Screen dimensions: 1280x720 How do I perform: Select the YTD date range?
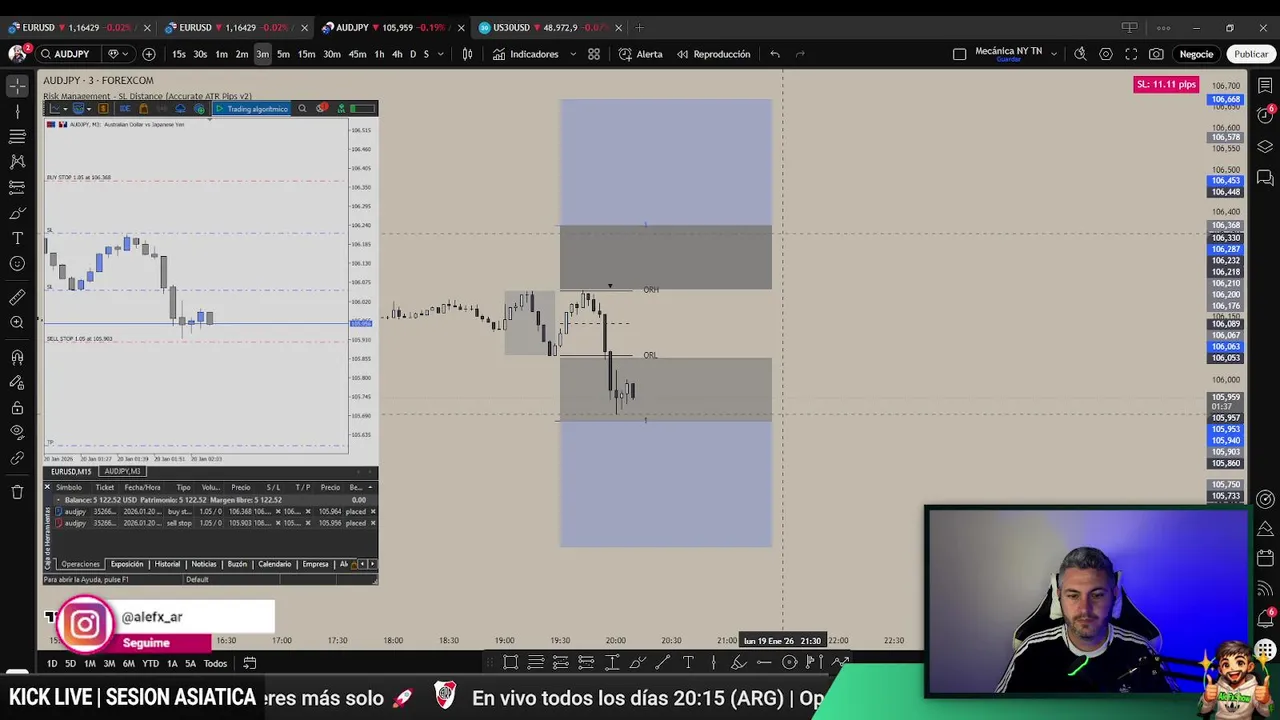coord(150,663)
